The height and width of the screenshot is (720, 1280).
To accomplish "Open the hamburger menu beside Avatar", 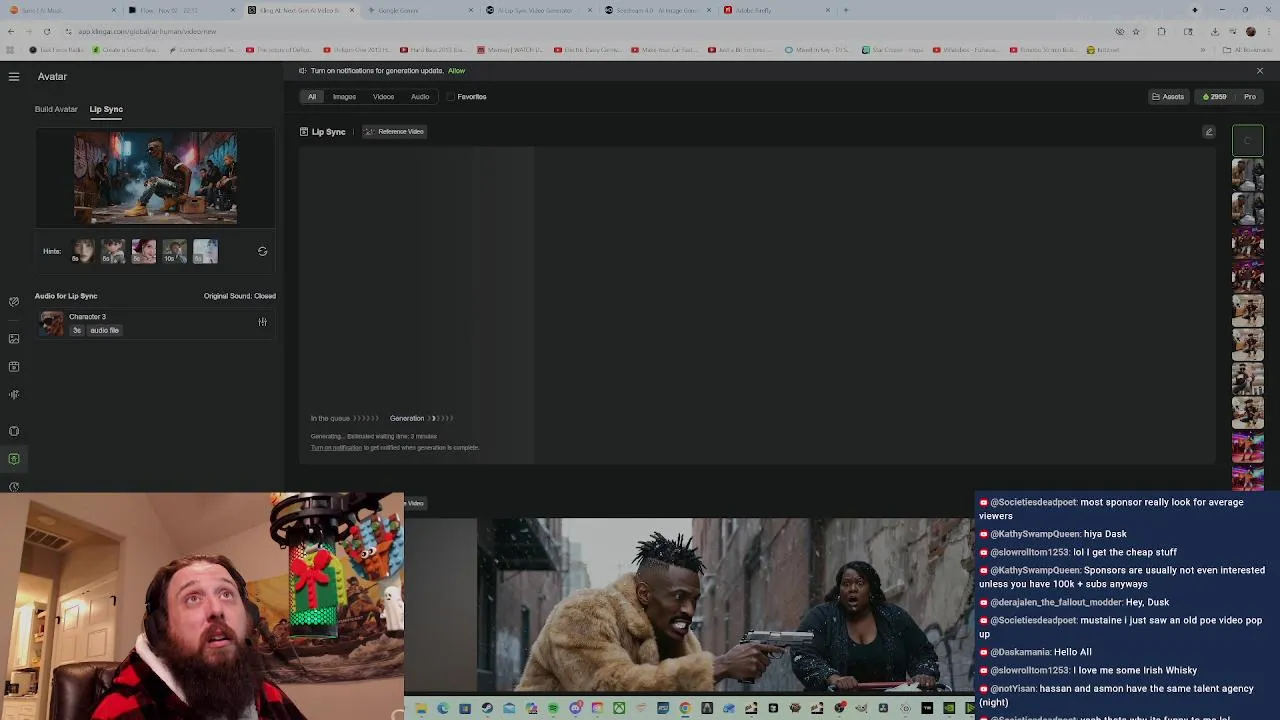I will 14,76.
